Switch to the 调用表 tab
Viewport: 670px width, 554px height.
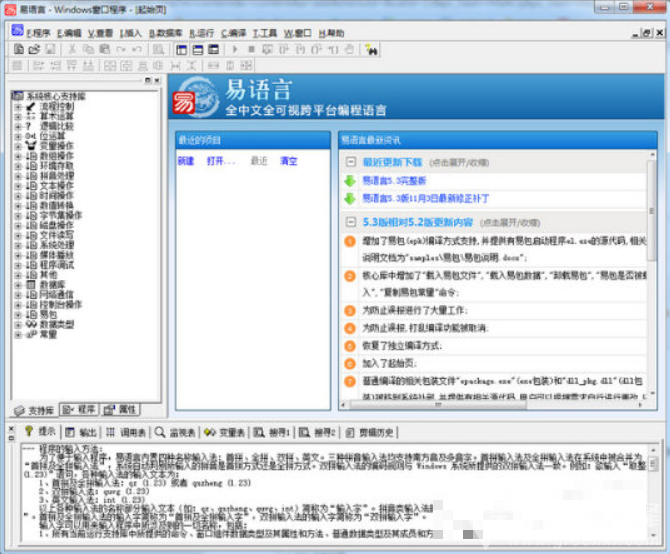pyautogui.click(x=126, y=432)
